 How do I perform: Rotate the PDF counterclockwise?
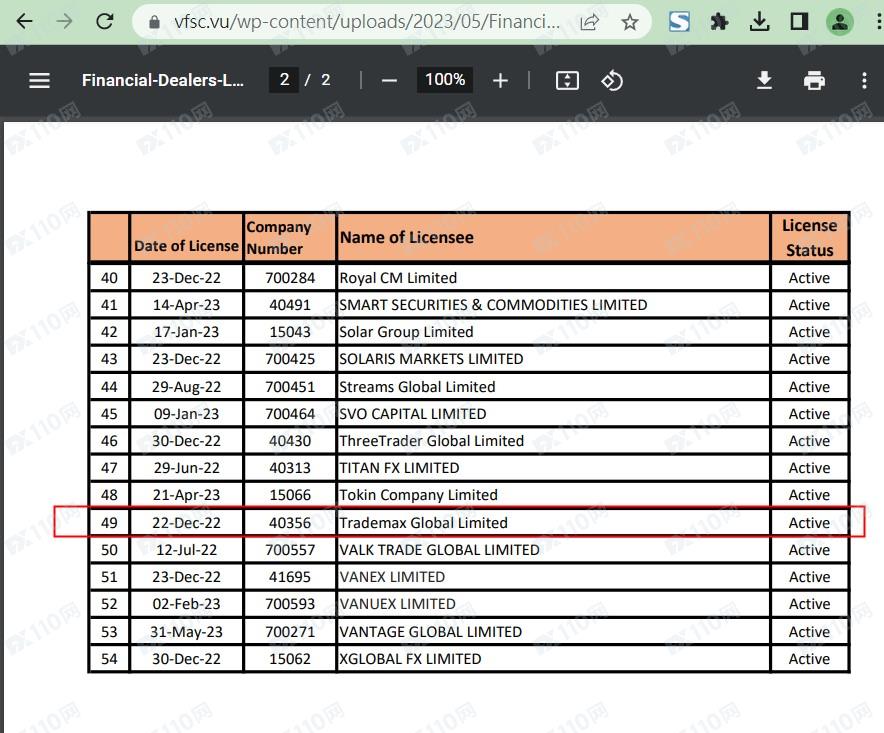pyautogui.click(x=611, y=80)
